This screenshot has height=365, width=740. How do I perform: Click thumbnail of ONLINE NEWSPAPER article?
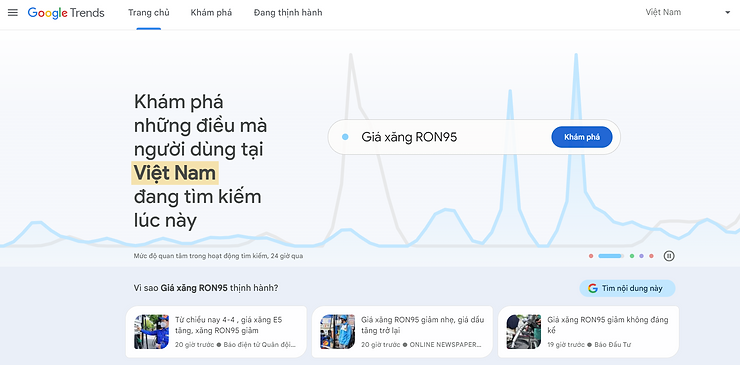(x=337, y=332)
